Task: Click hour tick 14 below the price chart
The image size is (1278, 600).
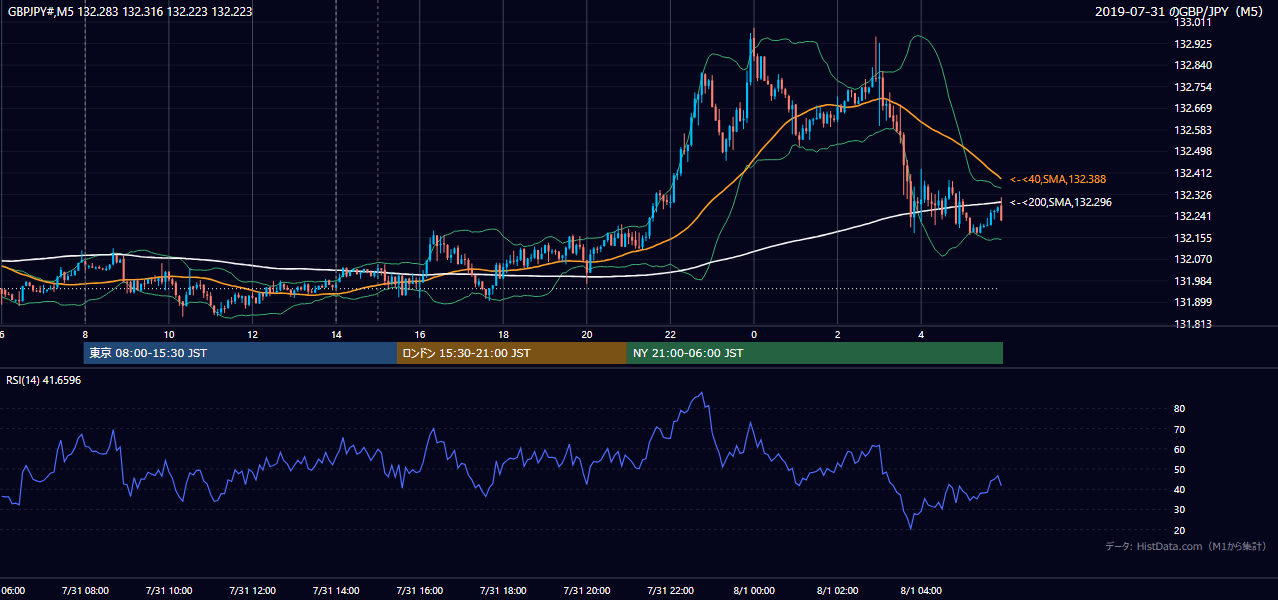Action: (336, 334)
